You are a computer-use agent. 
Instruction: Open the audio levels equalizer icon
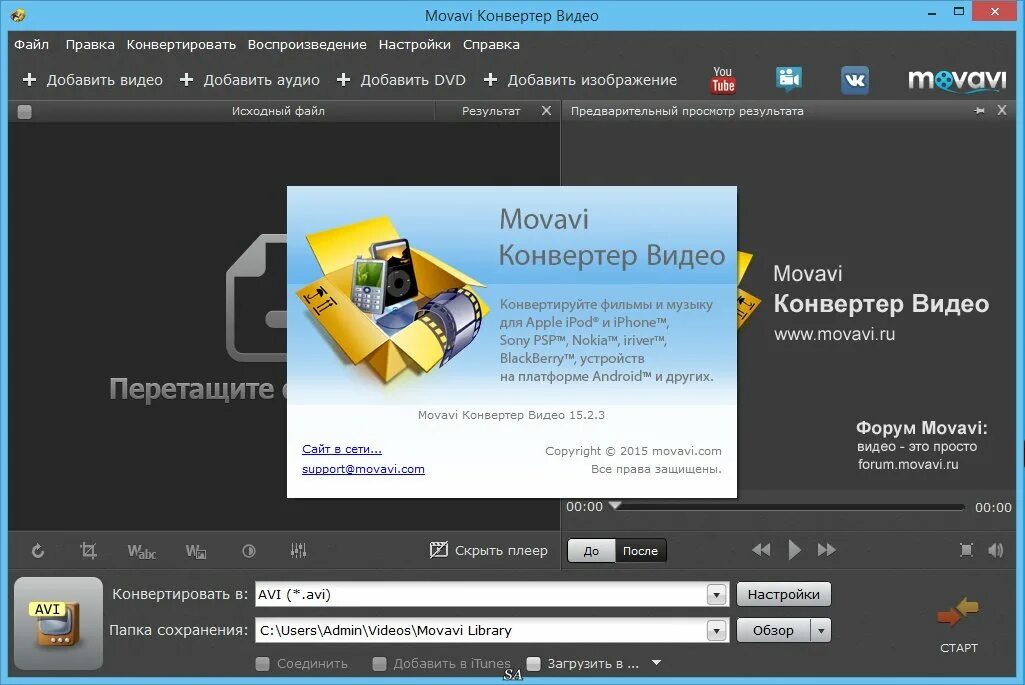[x=299, y=550]
